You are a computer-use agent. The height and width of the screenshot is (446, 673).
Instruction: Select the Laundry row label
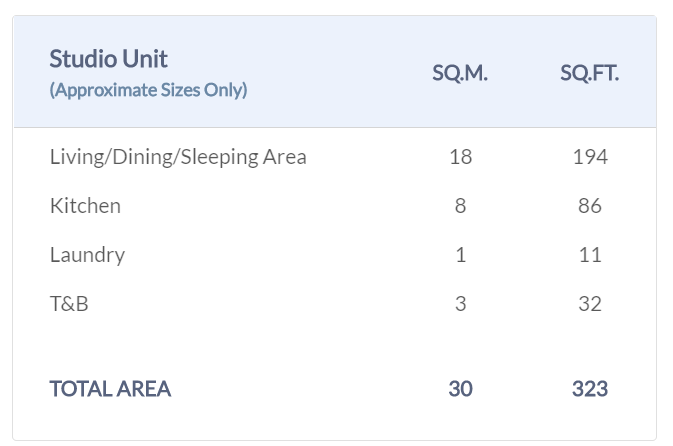tap(87, 255)
